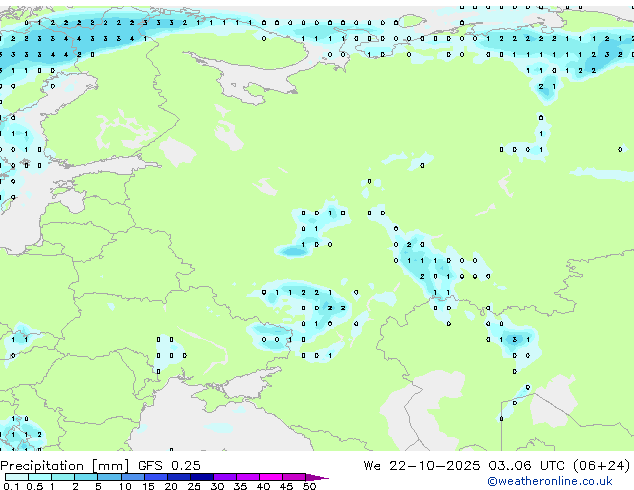
Task: Click the '0.5' legend scale label
Action: click(35, 486)
